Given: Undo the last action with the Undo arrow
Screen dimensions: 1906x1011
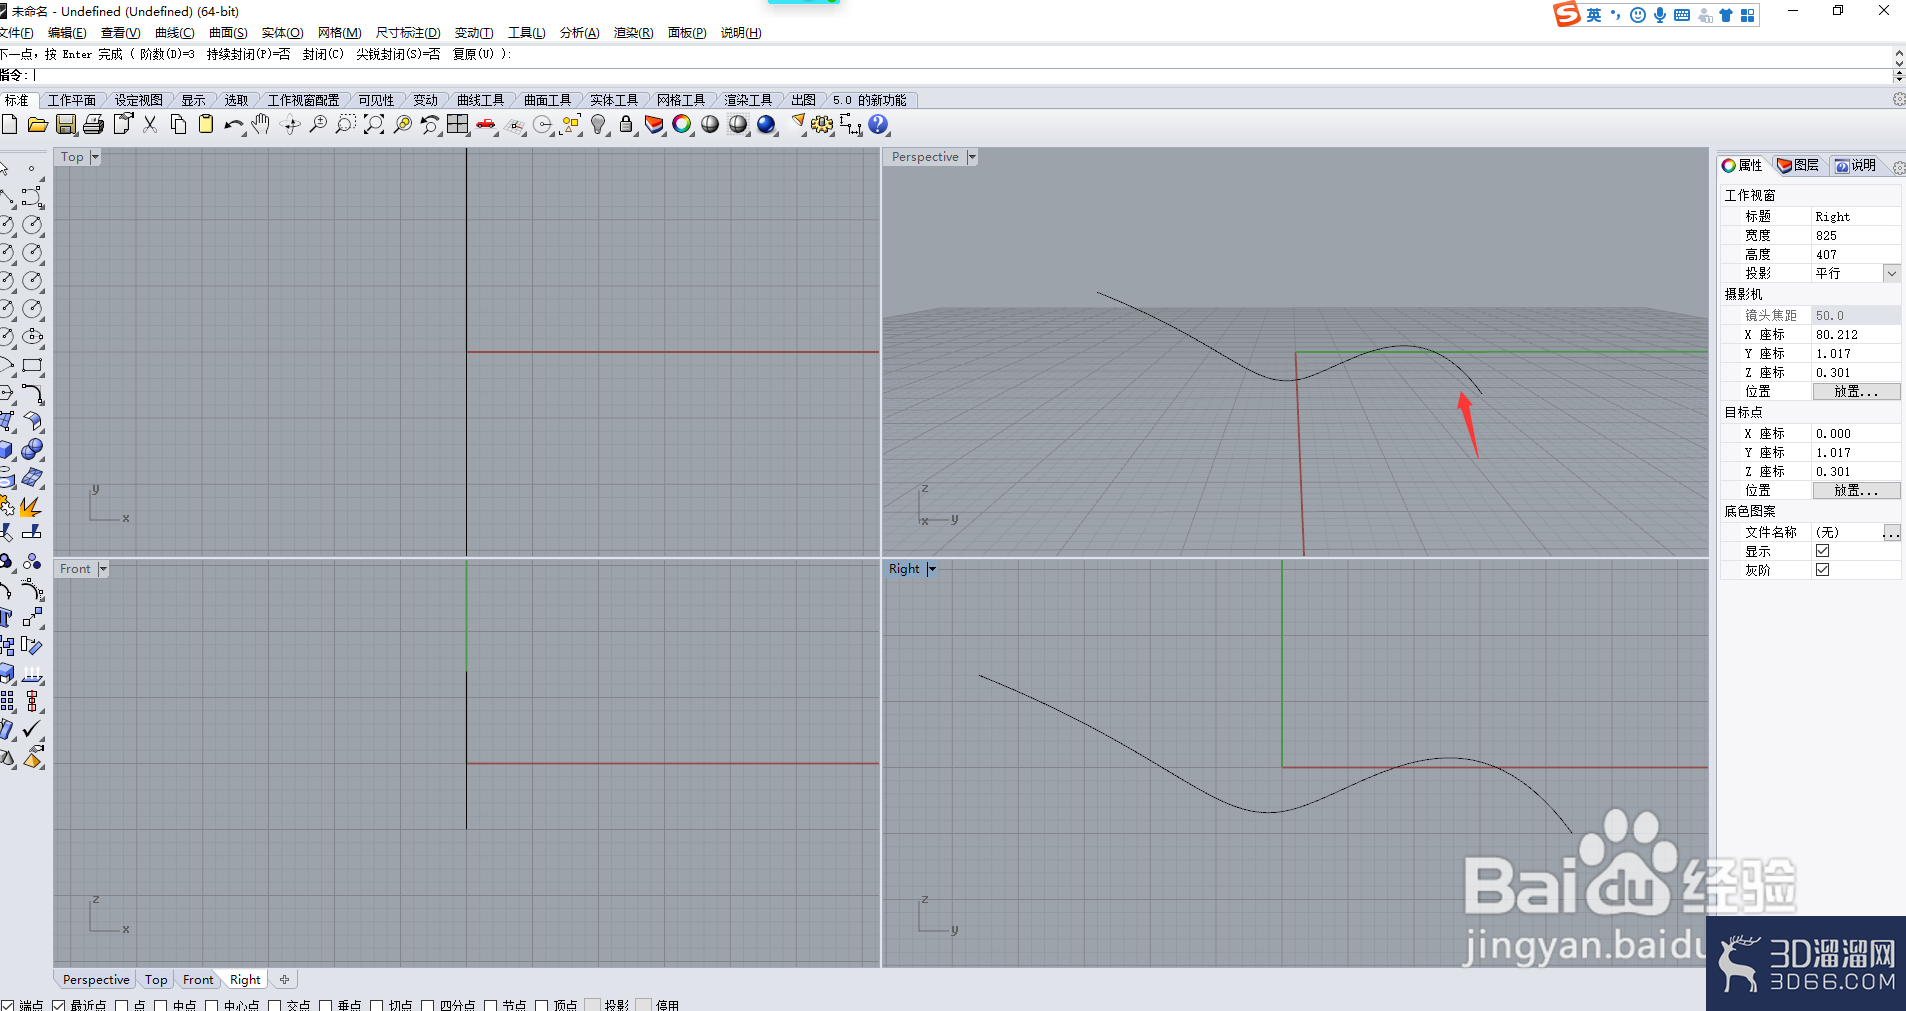Looking at the screenshot, I should click(234, 124).
